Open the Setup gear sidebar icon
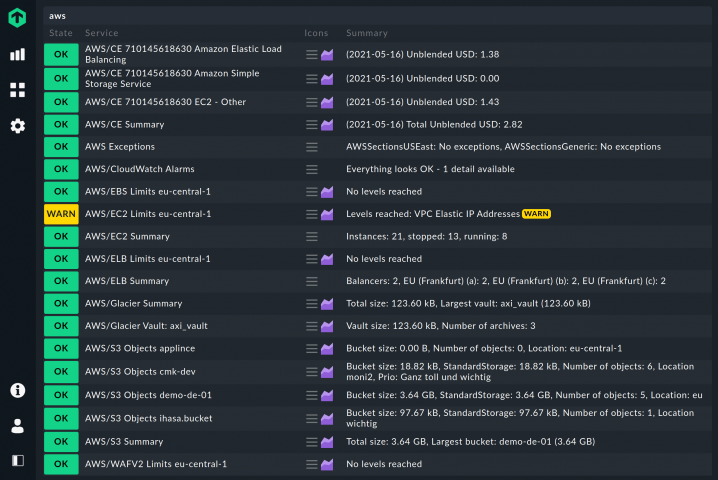Viewport: 718px width, 480px height. [17, 125]
